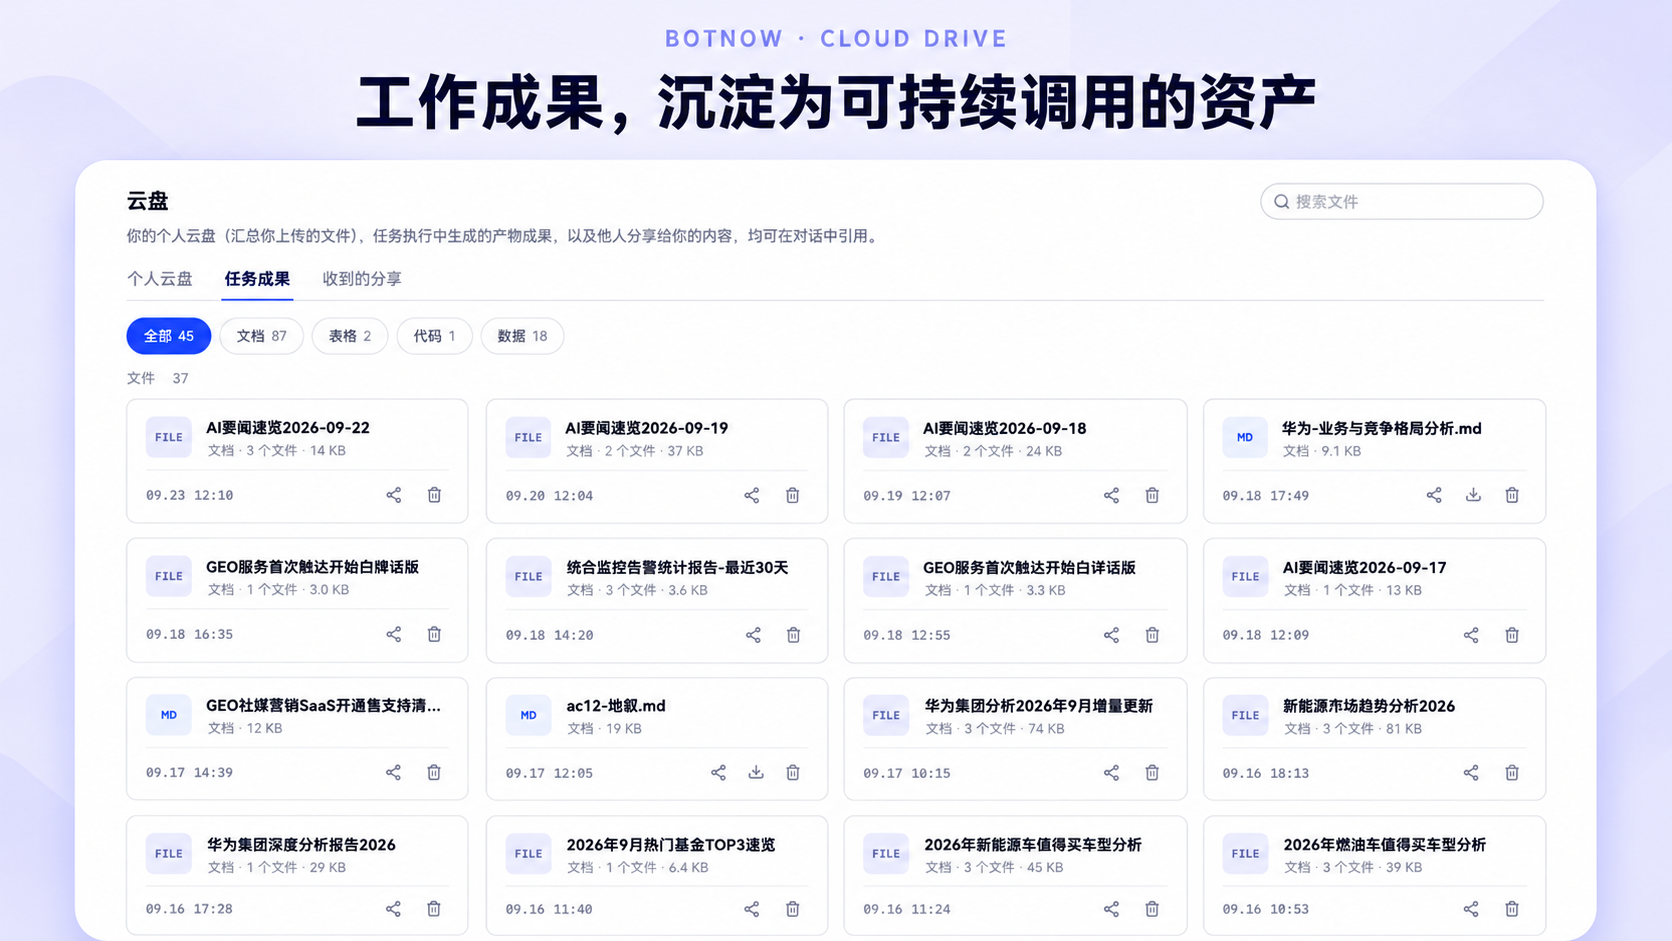Open 2026年9月热门基金TOP3速览 title

pos(671,844)
